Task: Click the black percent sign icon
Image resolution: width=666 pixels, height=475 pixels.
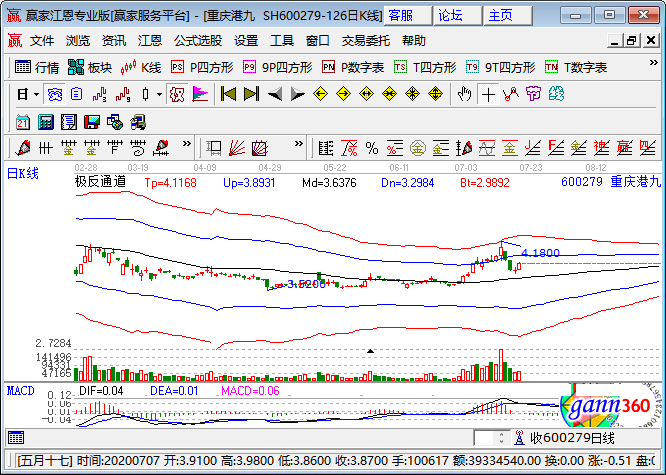Action: (x=372, y=148)
